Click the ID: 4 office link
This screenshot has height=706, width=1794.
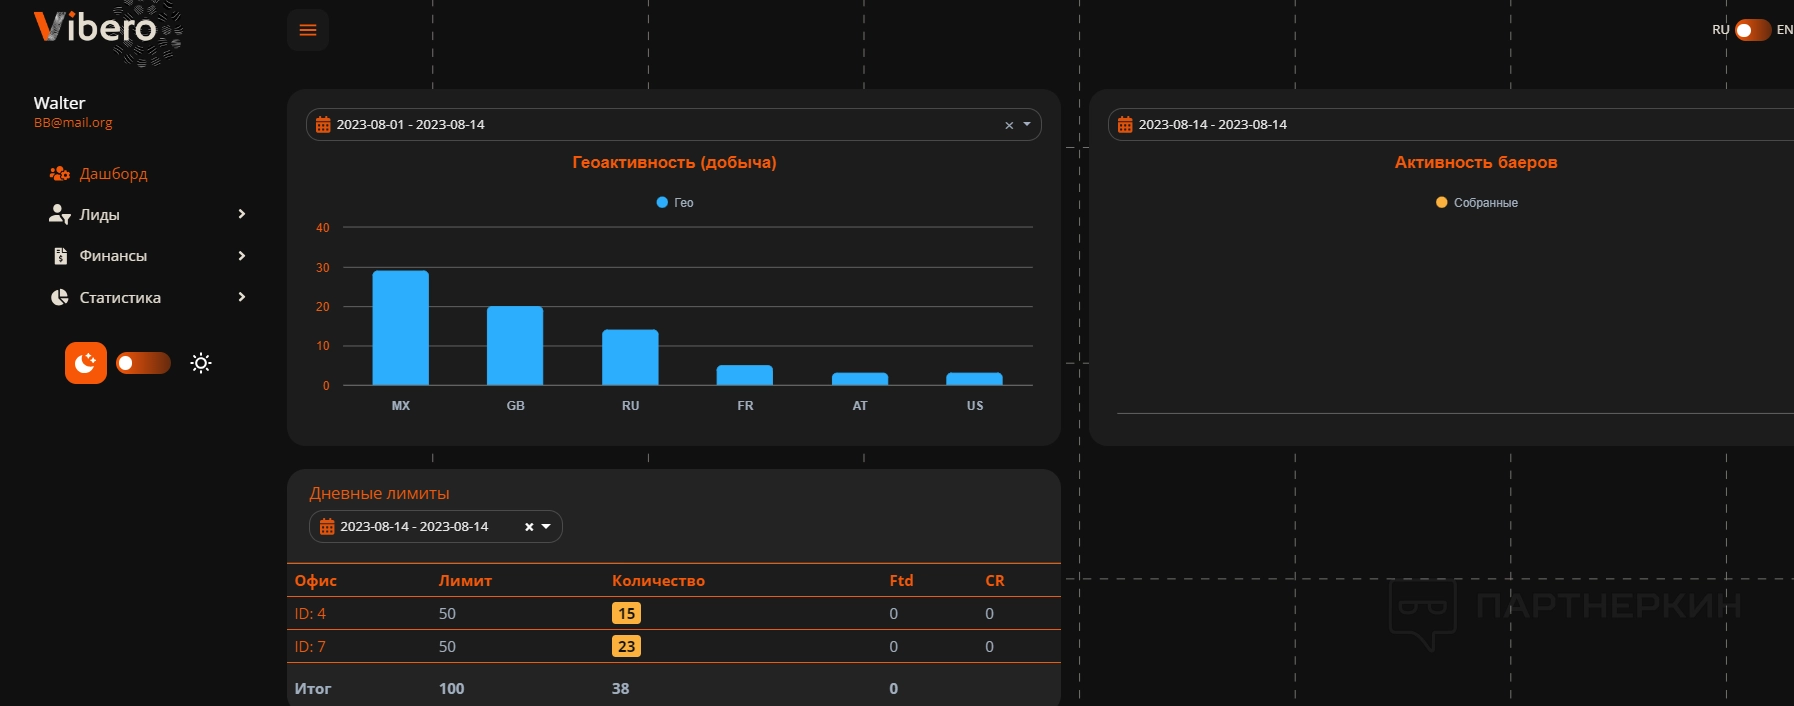point(310,614)
